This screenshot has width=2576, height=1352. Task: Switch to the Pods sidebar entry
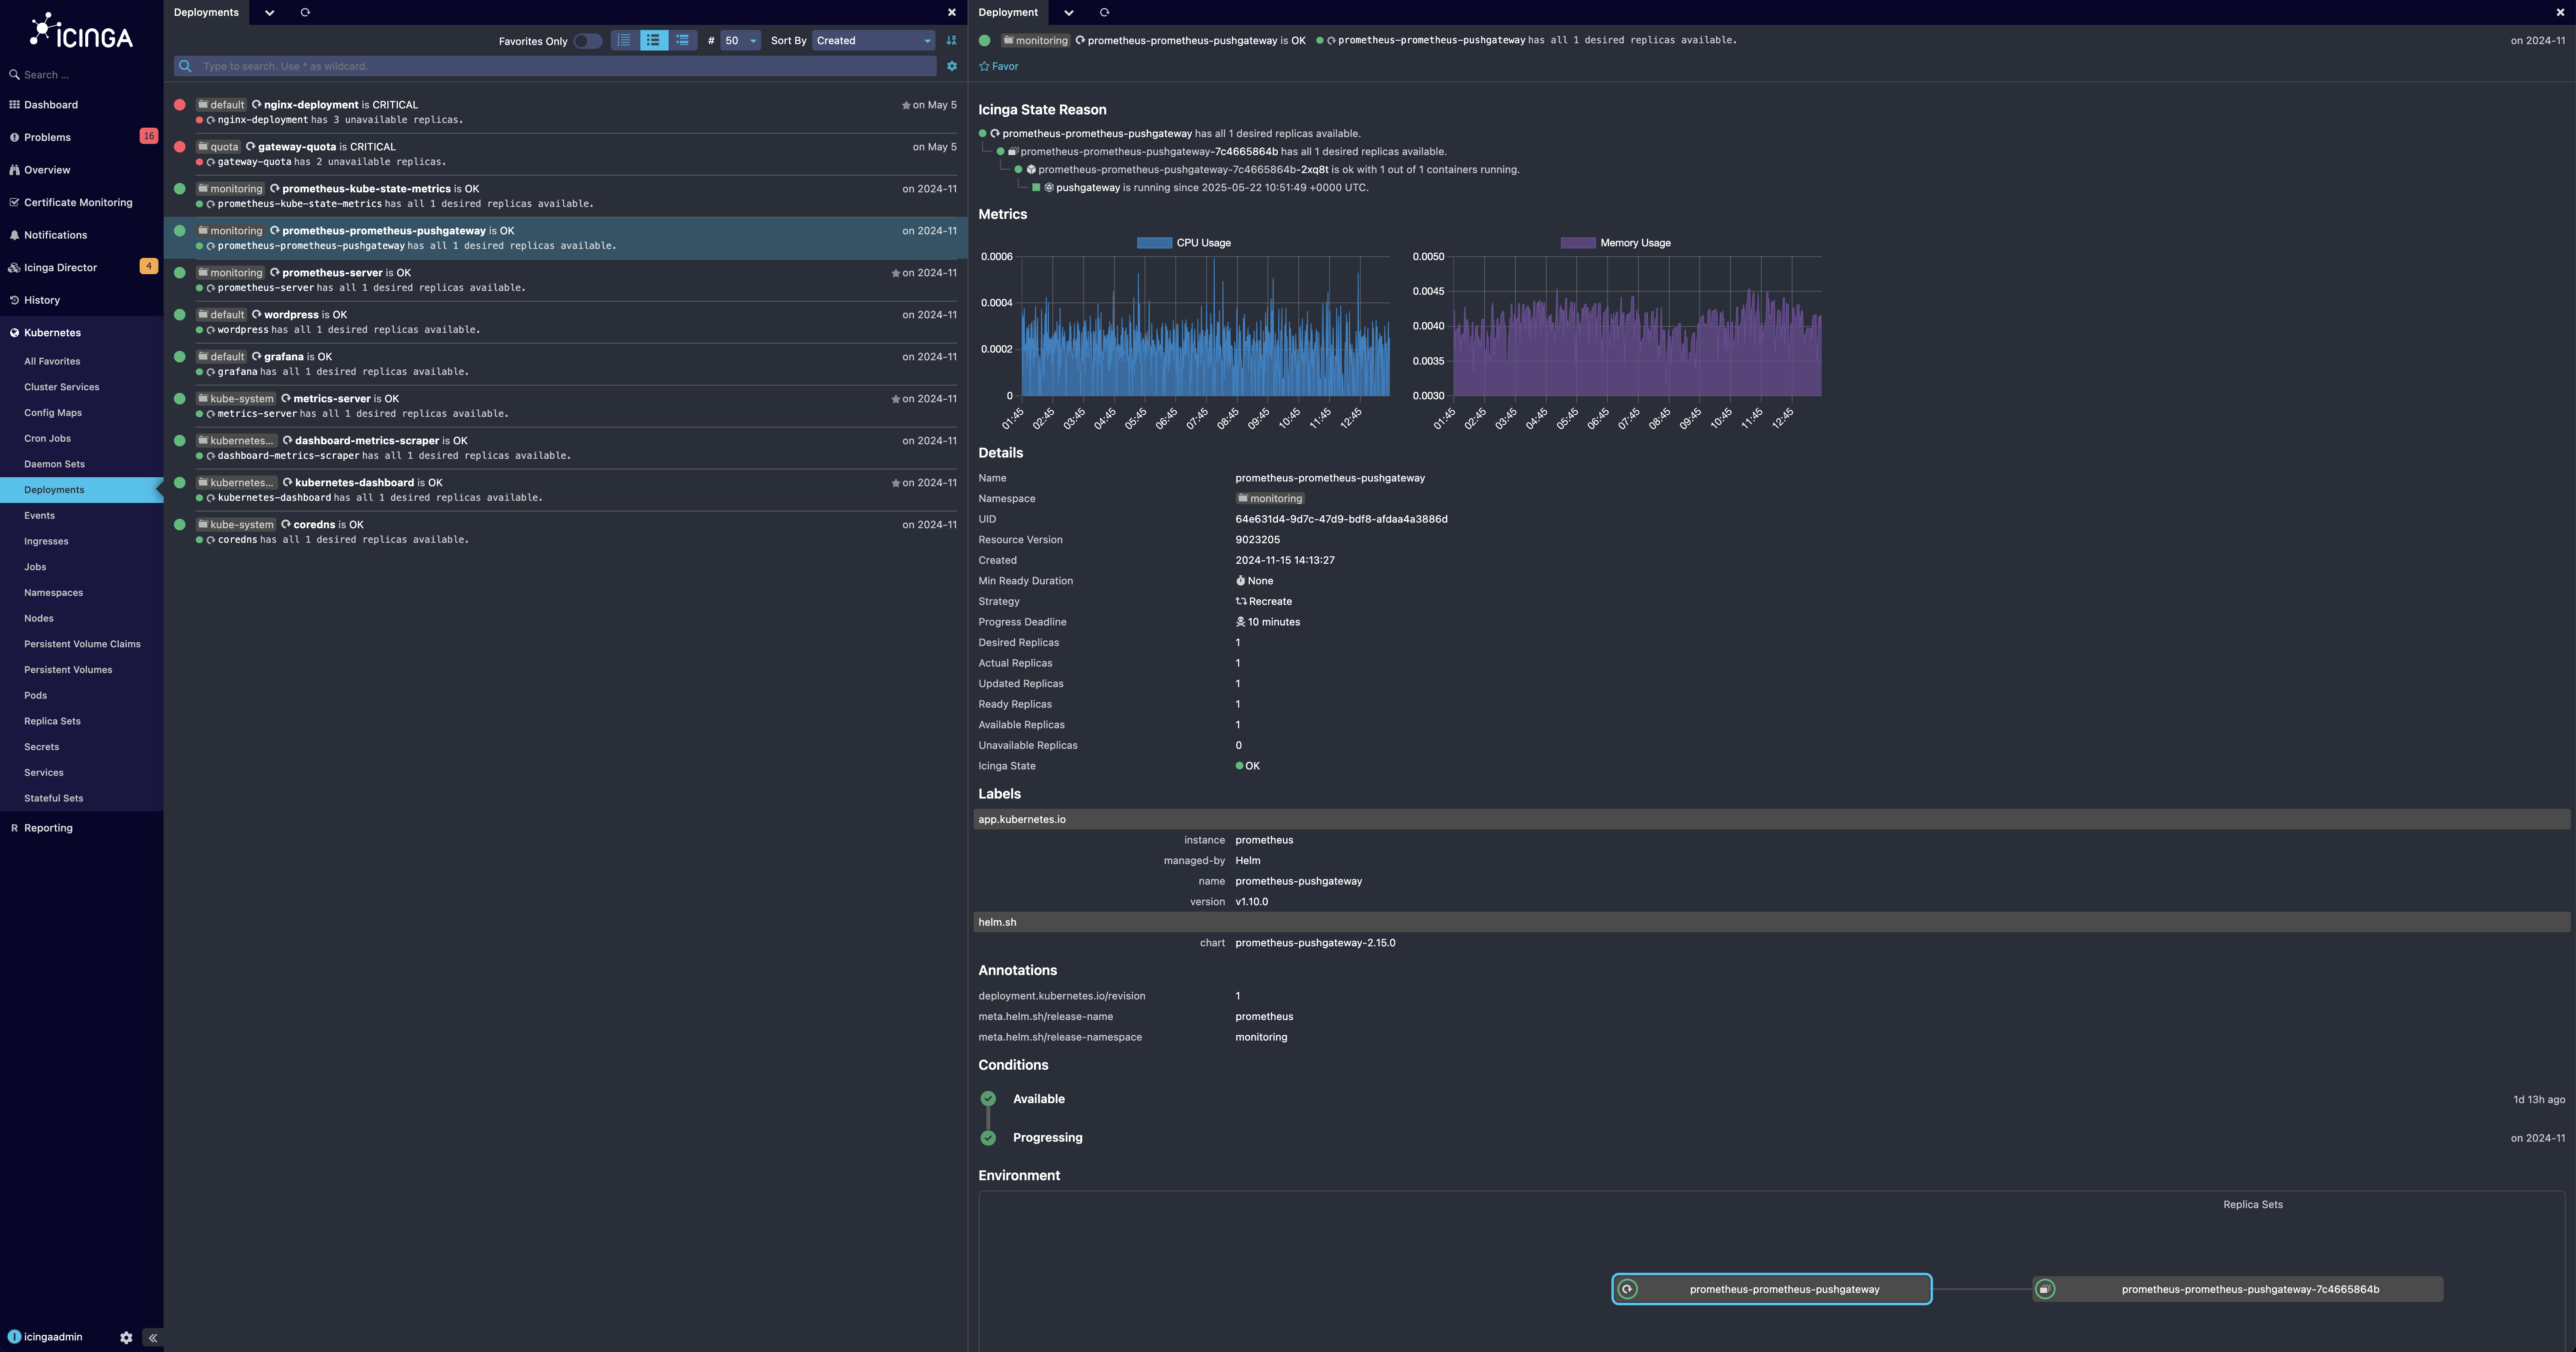point(35,695)
